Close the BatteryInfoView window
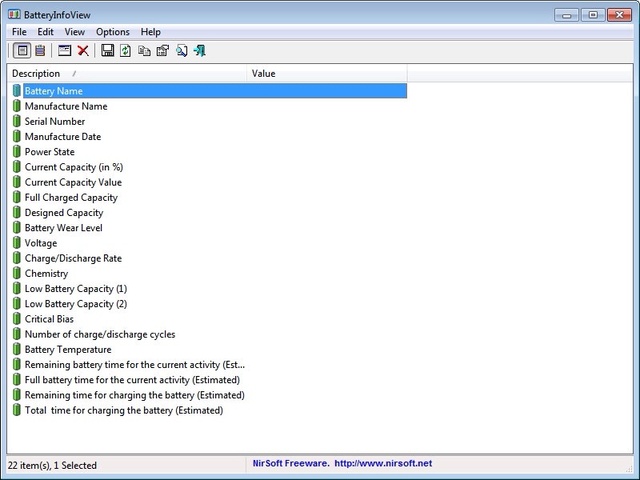This screenshot has height=480, width=640. click(x=619, y=15)
